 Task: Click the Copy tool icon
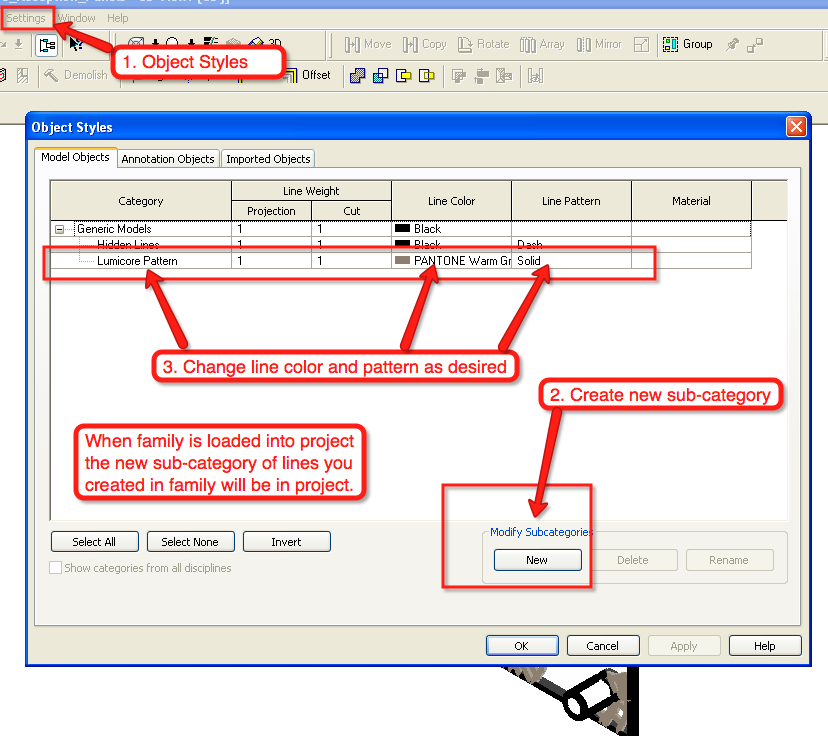[x=410, y=45]
